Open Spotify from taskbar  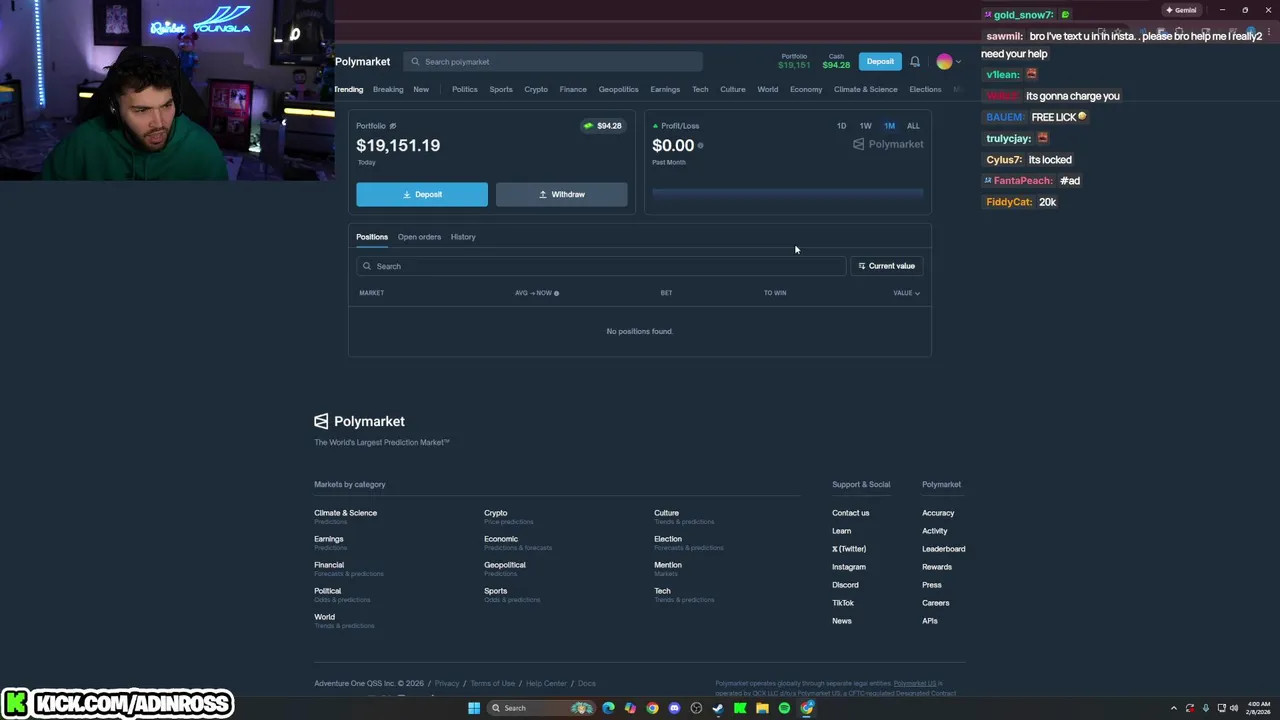784,708
